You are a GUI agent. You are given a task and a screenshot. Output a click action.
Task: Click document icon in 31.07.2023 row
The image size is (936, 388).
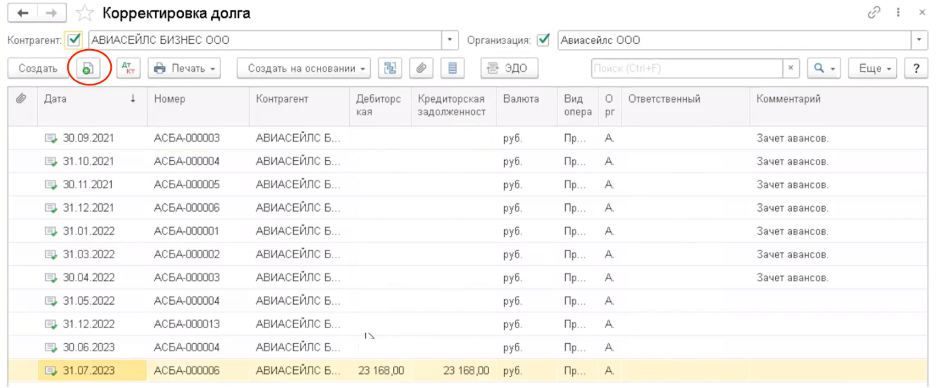coord(51,371)
